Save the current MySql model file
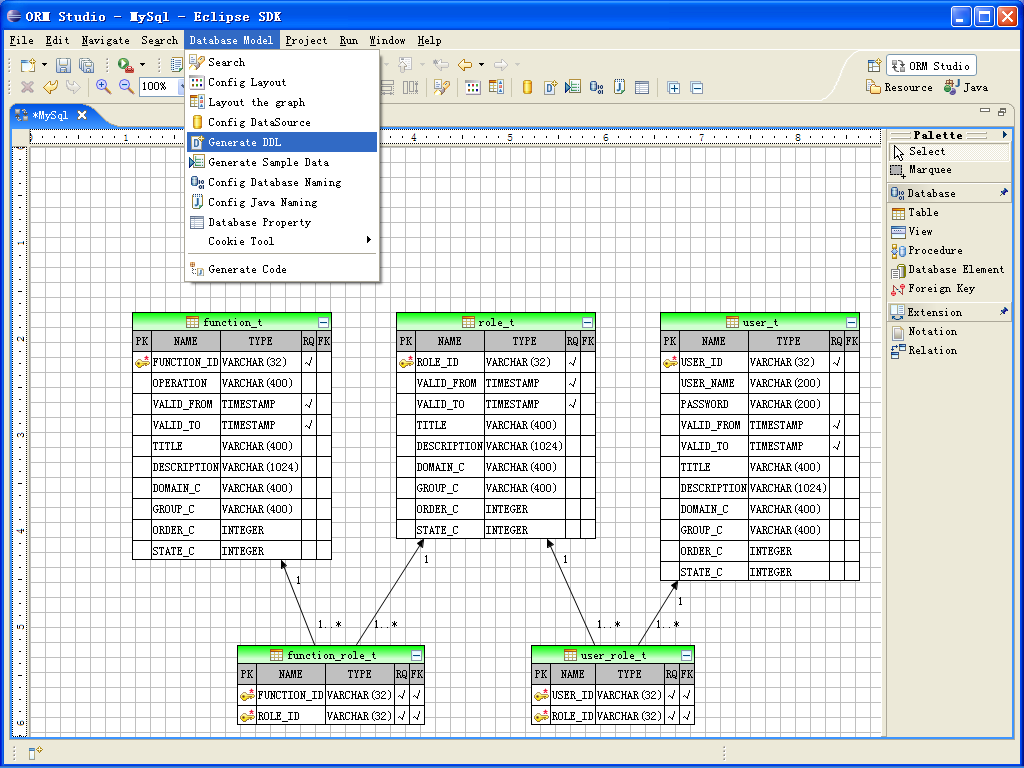Image resolution: width=1024 pixels, height=768 pixels. [x=63, y=65]
